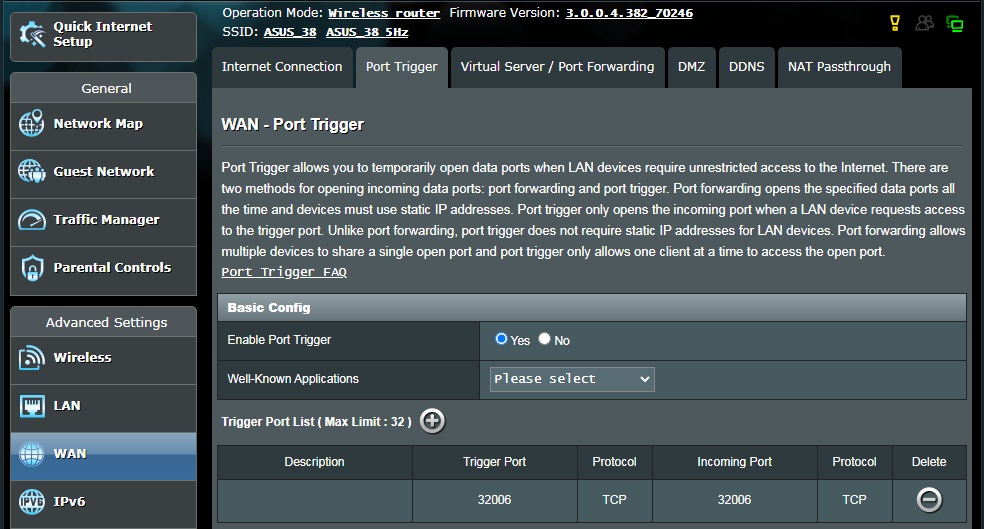The height and width of the screenshot is (529, 984).
Task: Open the Well-Known Applications dropdown
Action: coord(572,379)
